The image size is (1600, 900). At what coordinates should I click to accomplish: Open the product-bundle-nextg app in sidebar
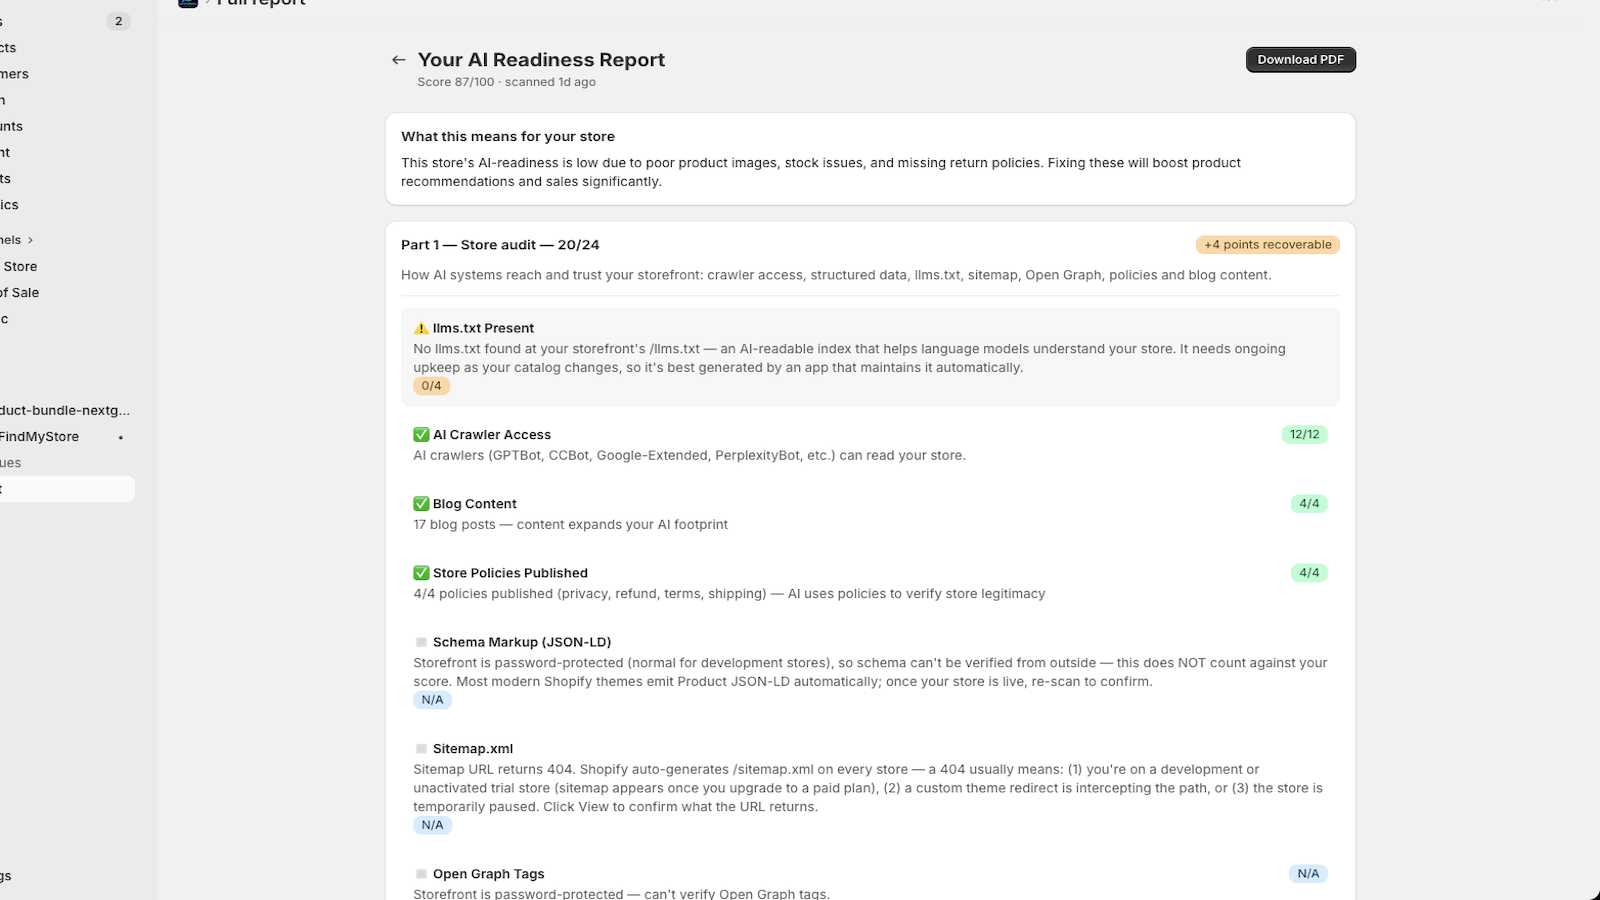click(65, 411)
